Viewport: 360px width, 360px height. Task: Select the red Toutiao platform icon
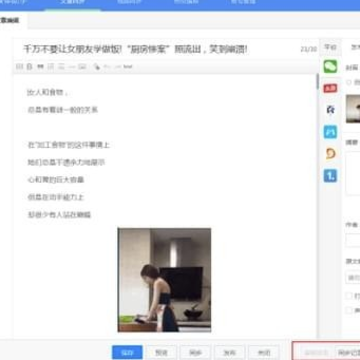click(x=330, y=88)
